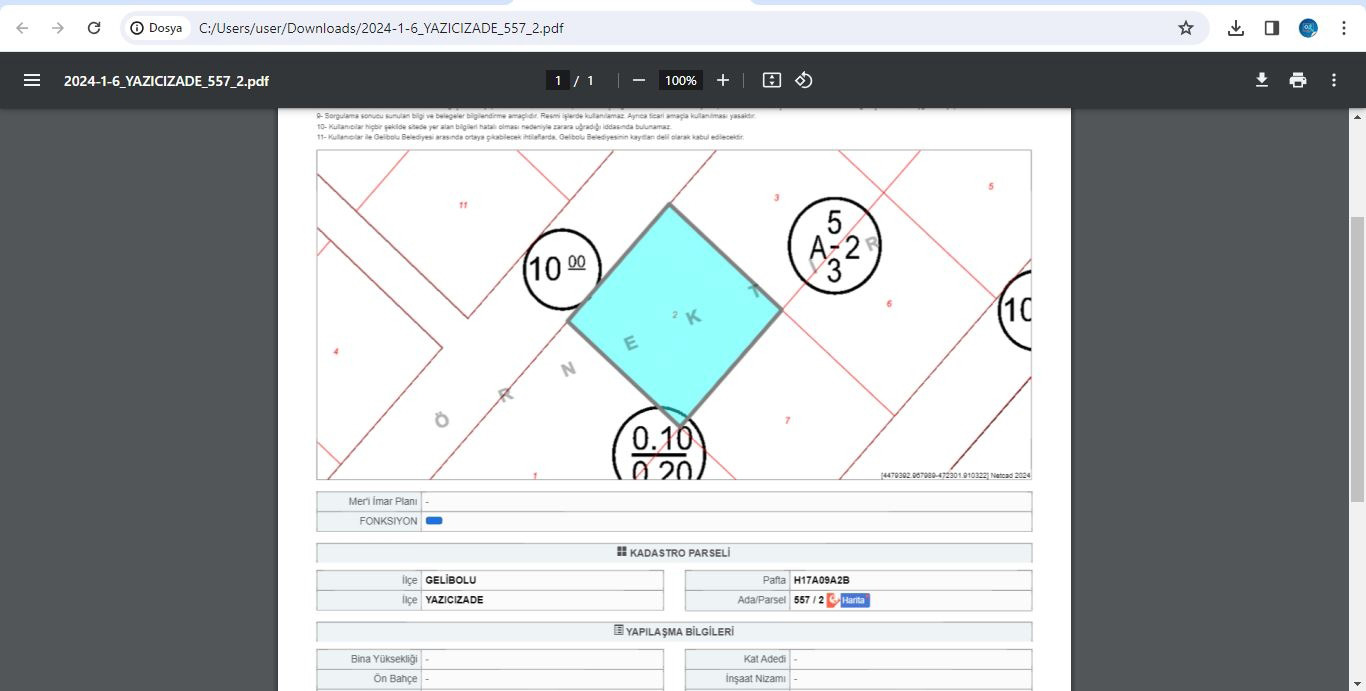
Task: Click the zoom out minus button
Action: tap(639, 80)
